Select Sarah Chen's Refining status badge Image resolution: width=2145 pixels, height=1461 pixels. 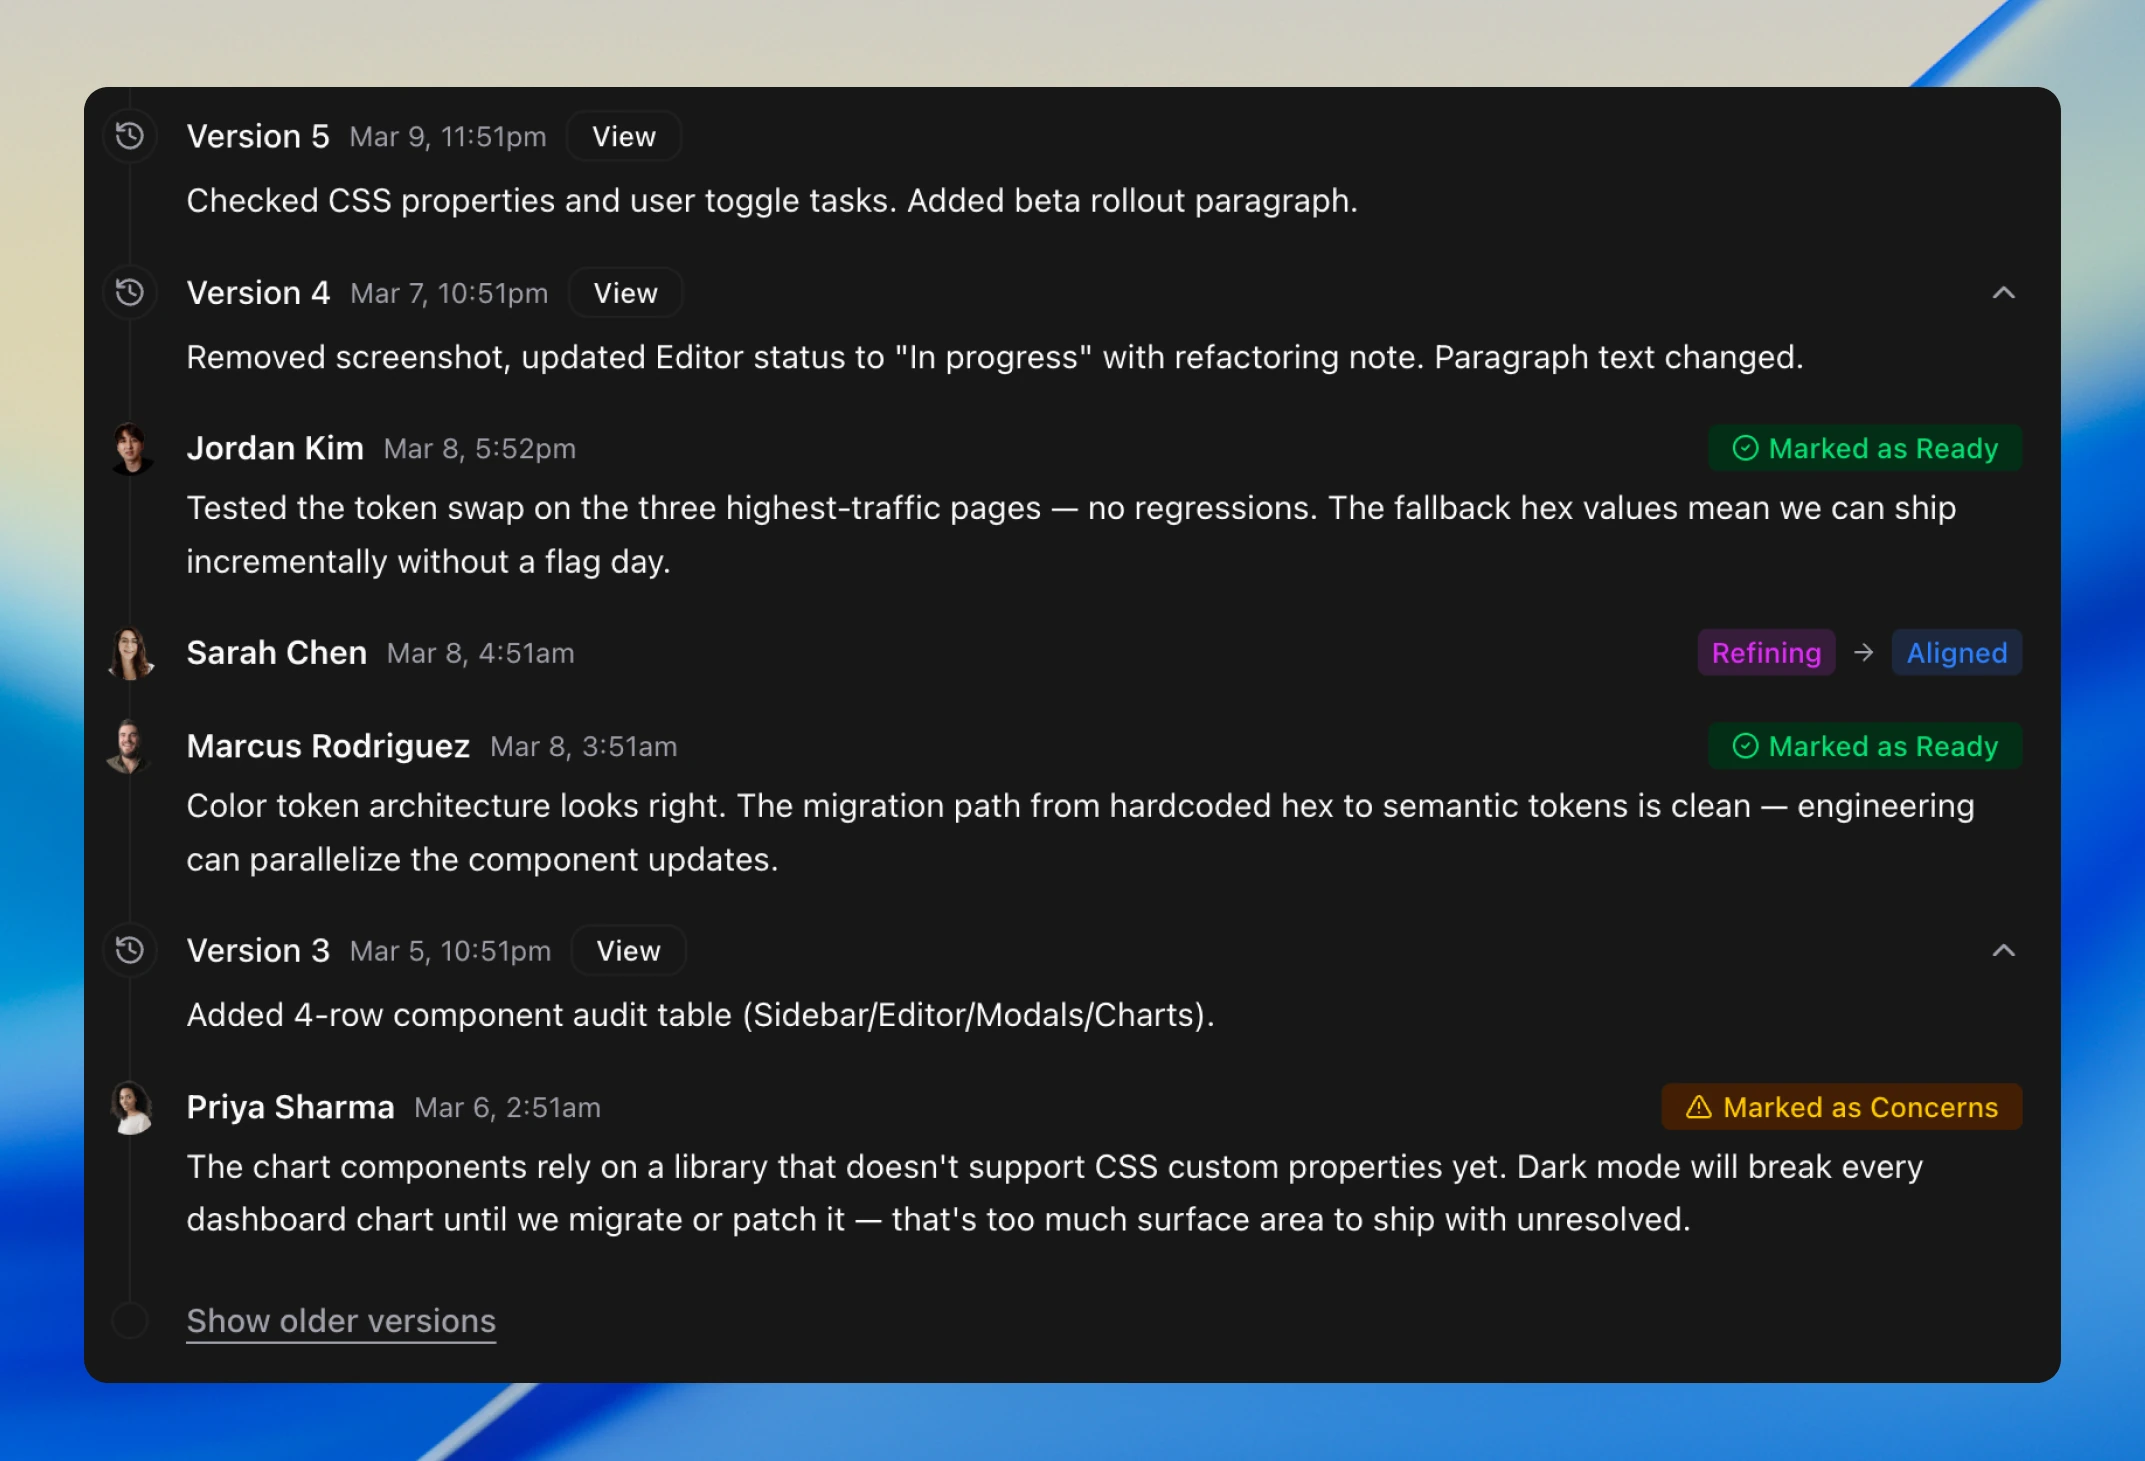click(x=1766, y=653)
